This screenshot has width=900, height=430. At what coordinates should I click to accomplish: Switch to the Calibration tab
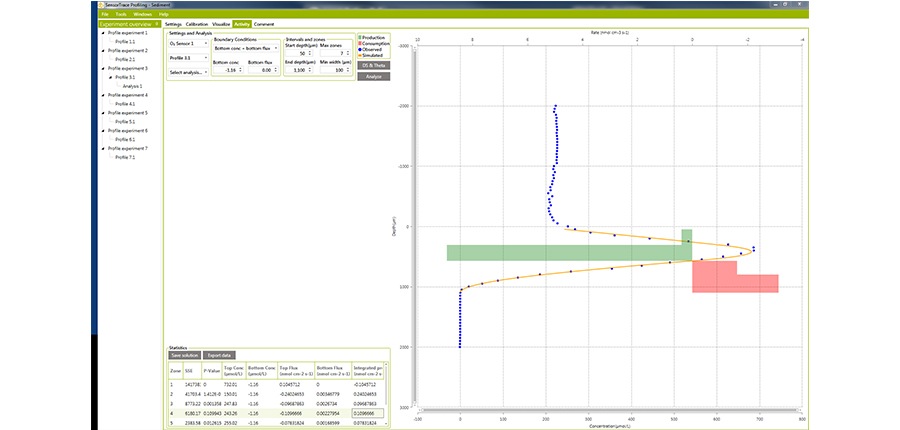(197, 24)
